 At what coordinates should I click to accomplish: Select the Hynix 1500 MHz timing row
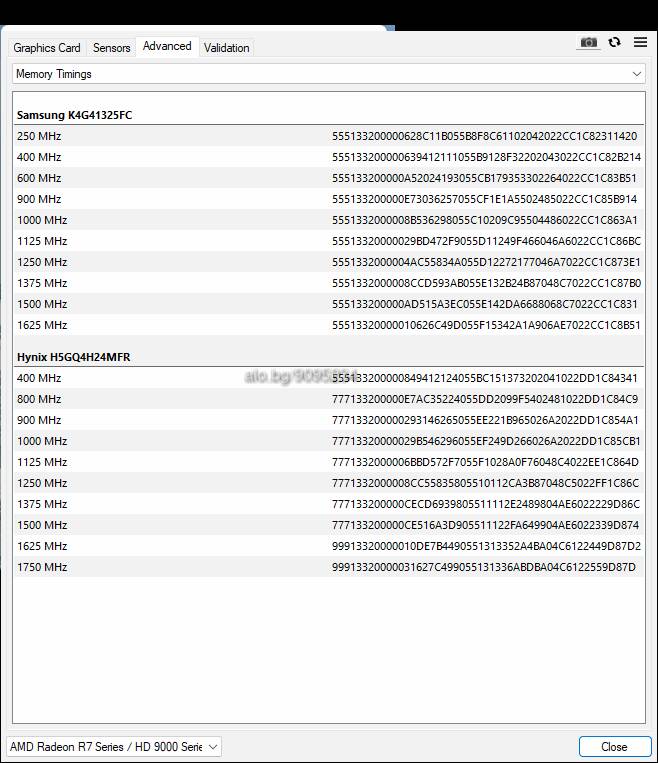(x=329, y=525)
